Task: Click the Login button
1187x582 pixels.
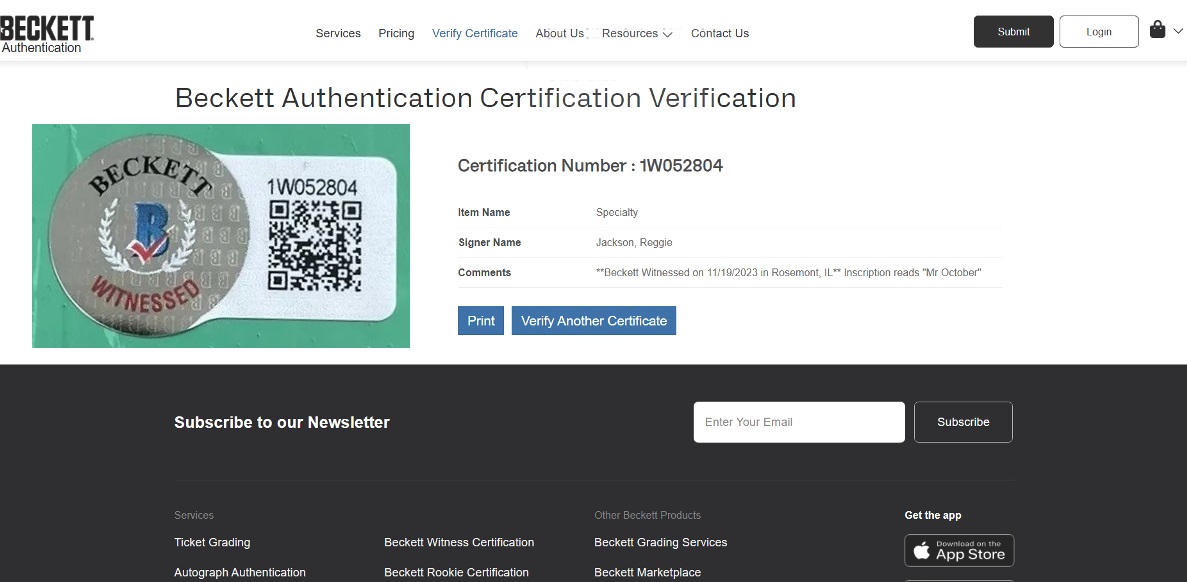Action: [1098, 32]
